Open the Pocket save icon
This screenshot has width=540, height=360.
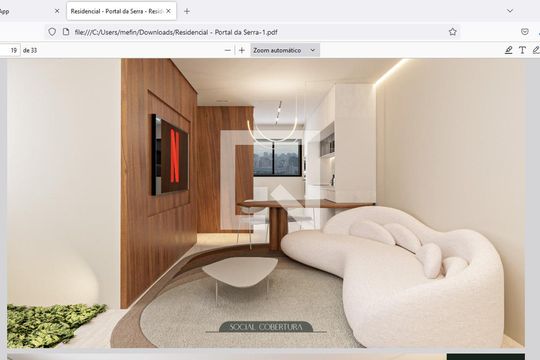(x=525, y=32)
